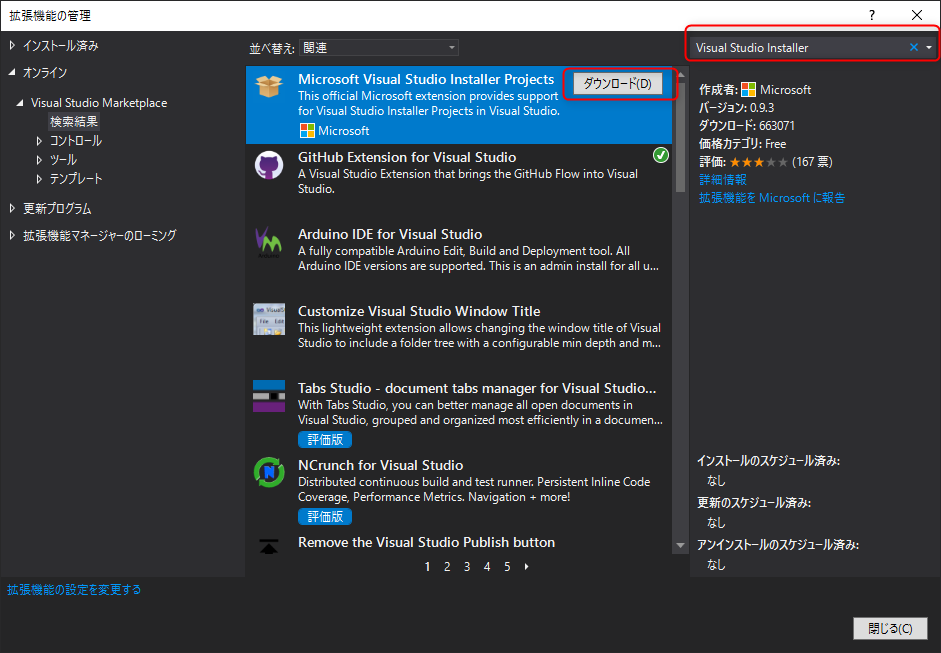Image resolution: width=941 pixels, height=653 pixels.
Task: Collapse the オンライン category
Action: pos(13,73)
